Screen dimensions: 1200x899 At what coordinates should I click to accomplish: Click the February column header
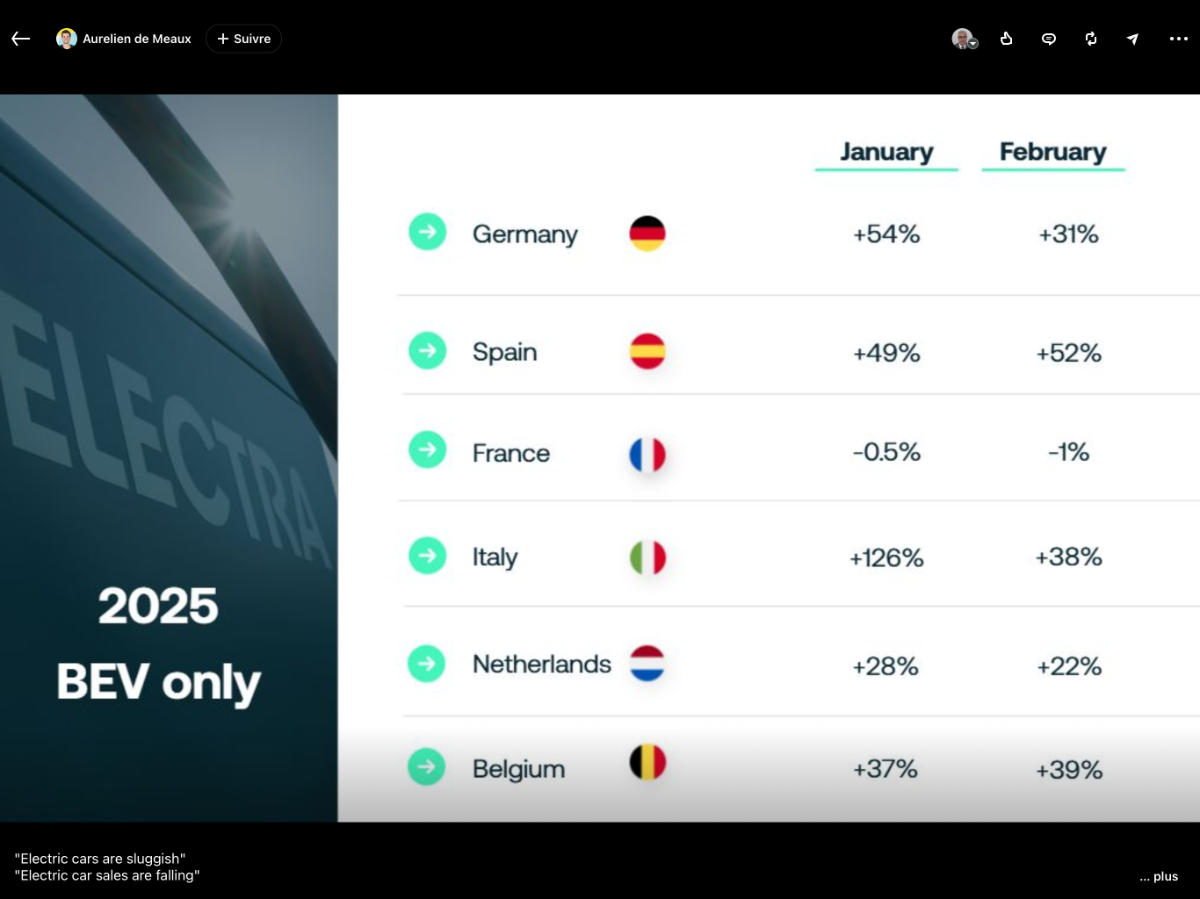1053,152
